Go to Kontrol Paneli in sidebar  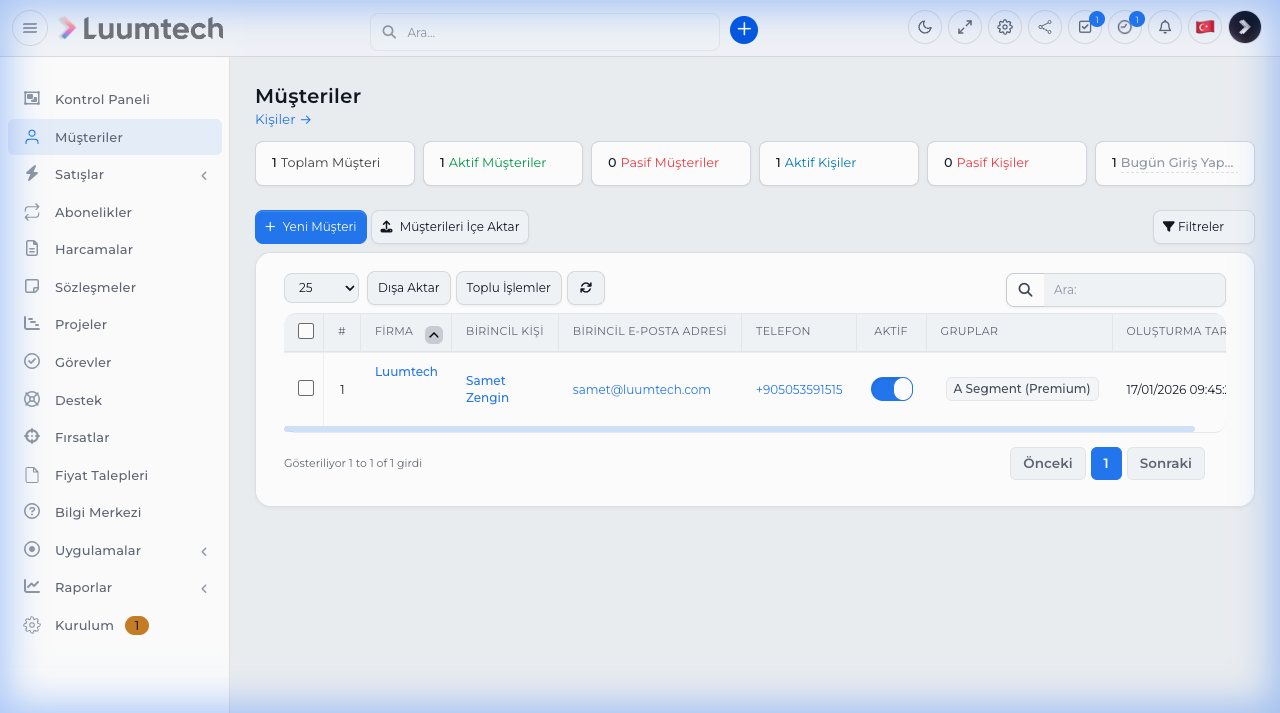pyautogui.click(x=102, y=100)
